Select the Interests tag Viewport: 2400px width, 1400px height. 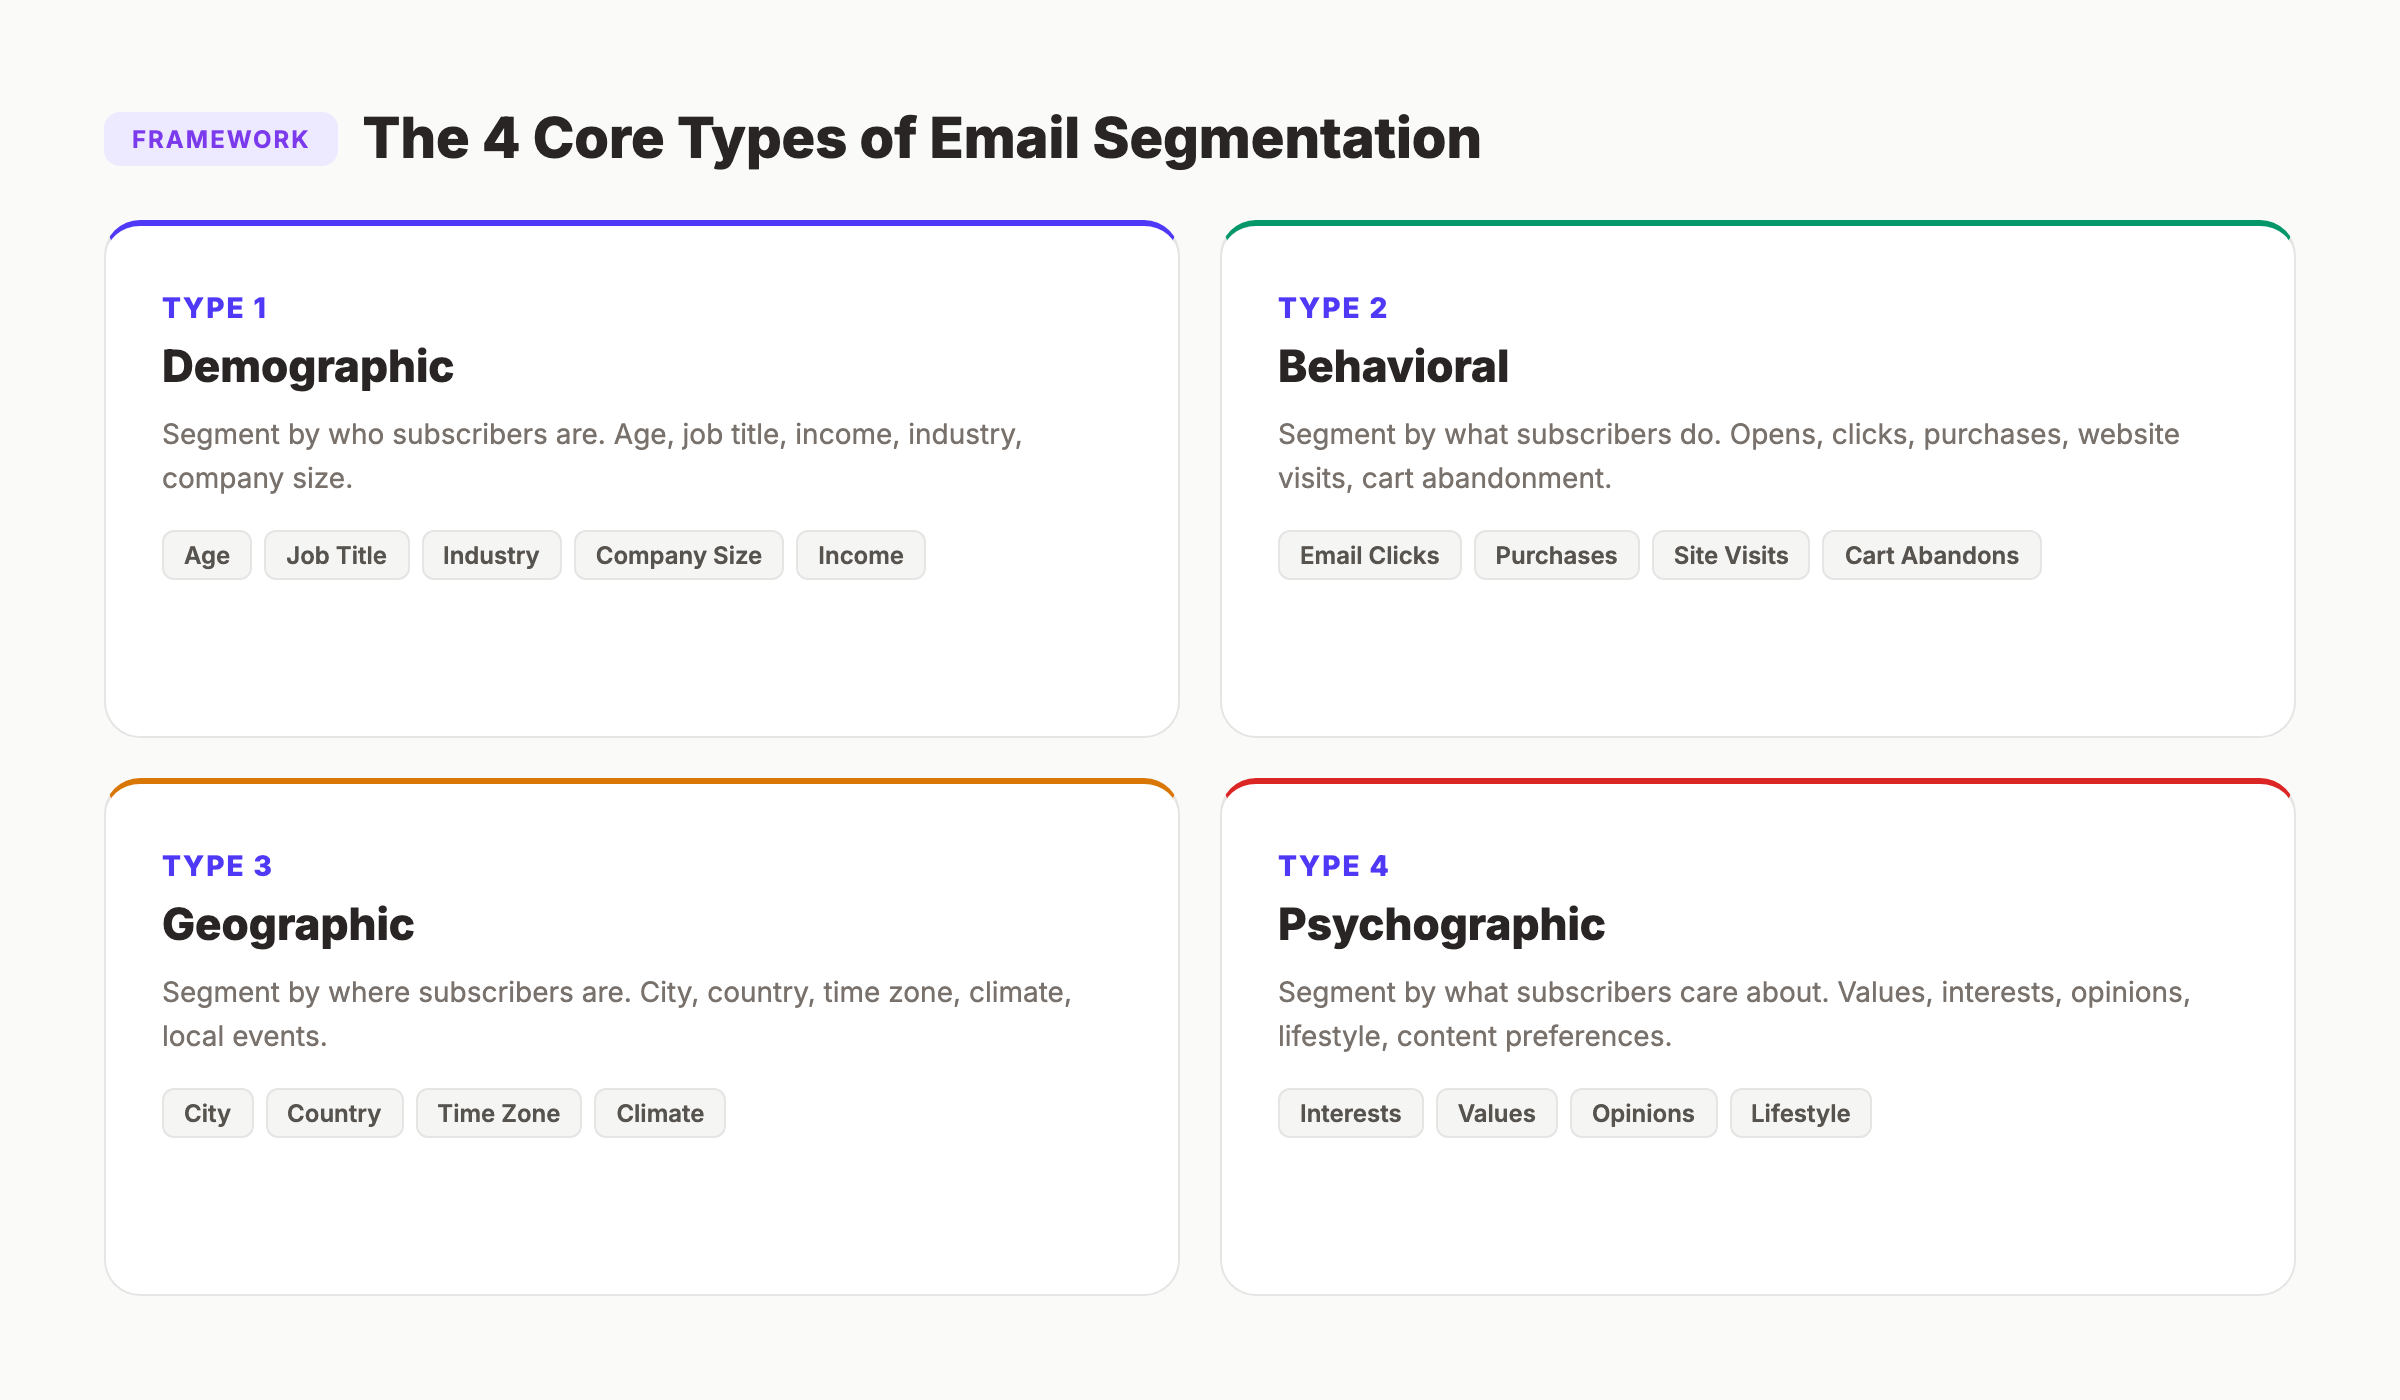1350,1113
